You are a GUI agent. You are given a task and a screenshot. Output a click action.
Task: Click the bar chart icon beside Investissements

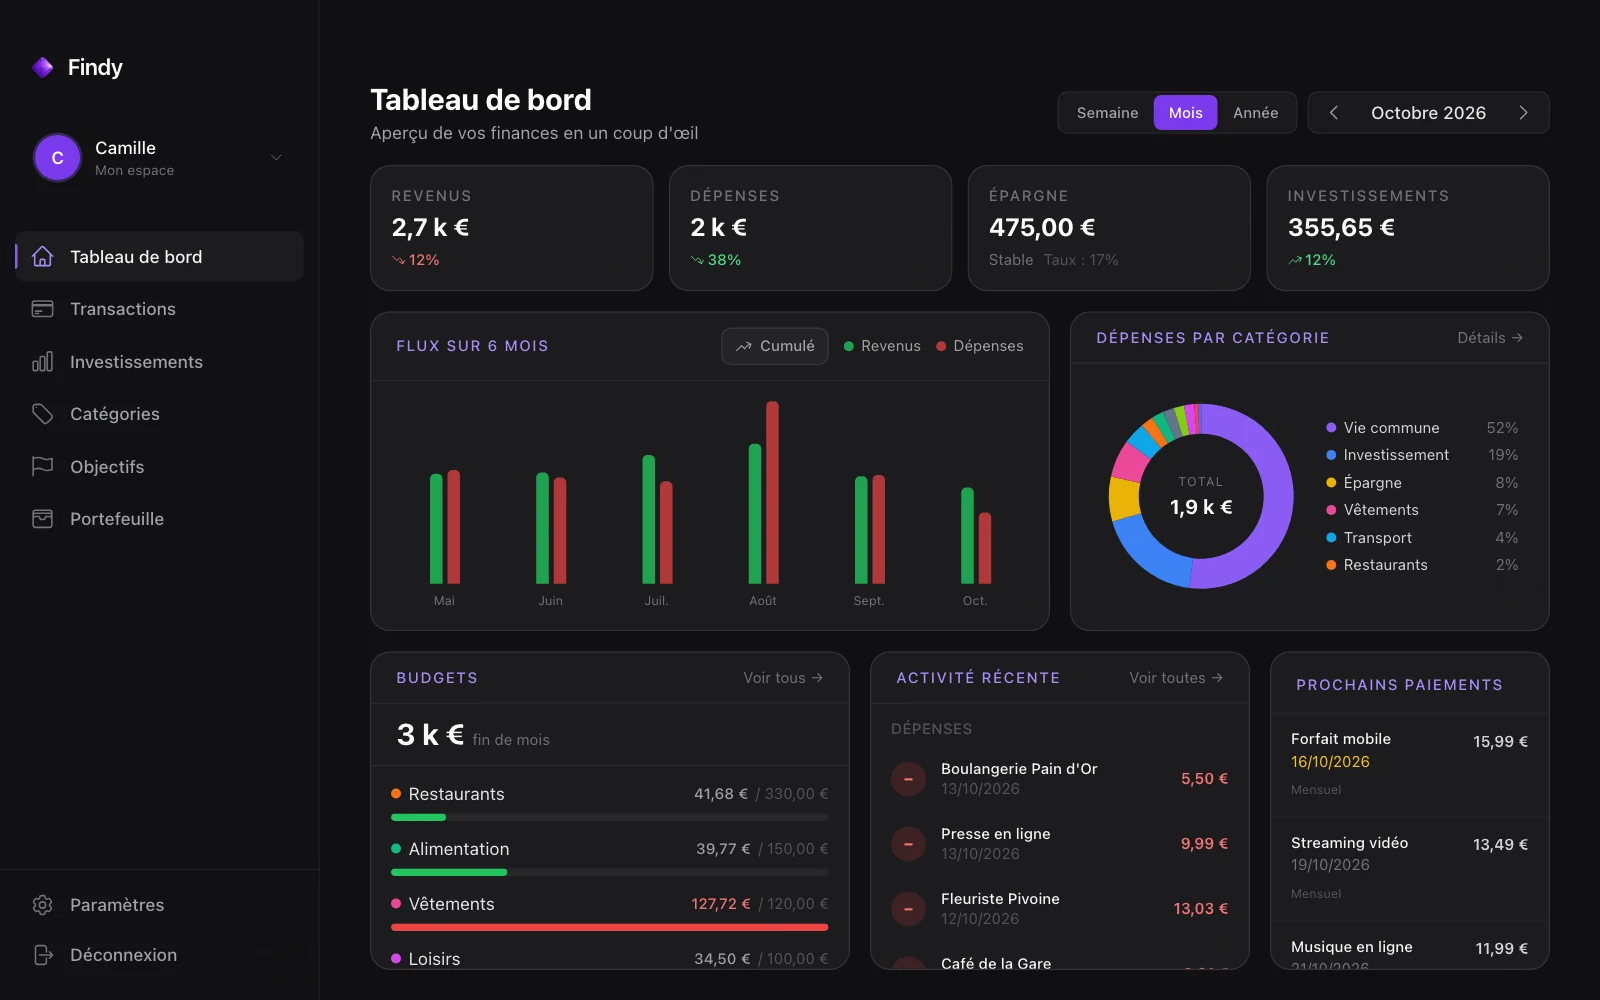tap(42, 362)
